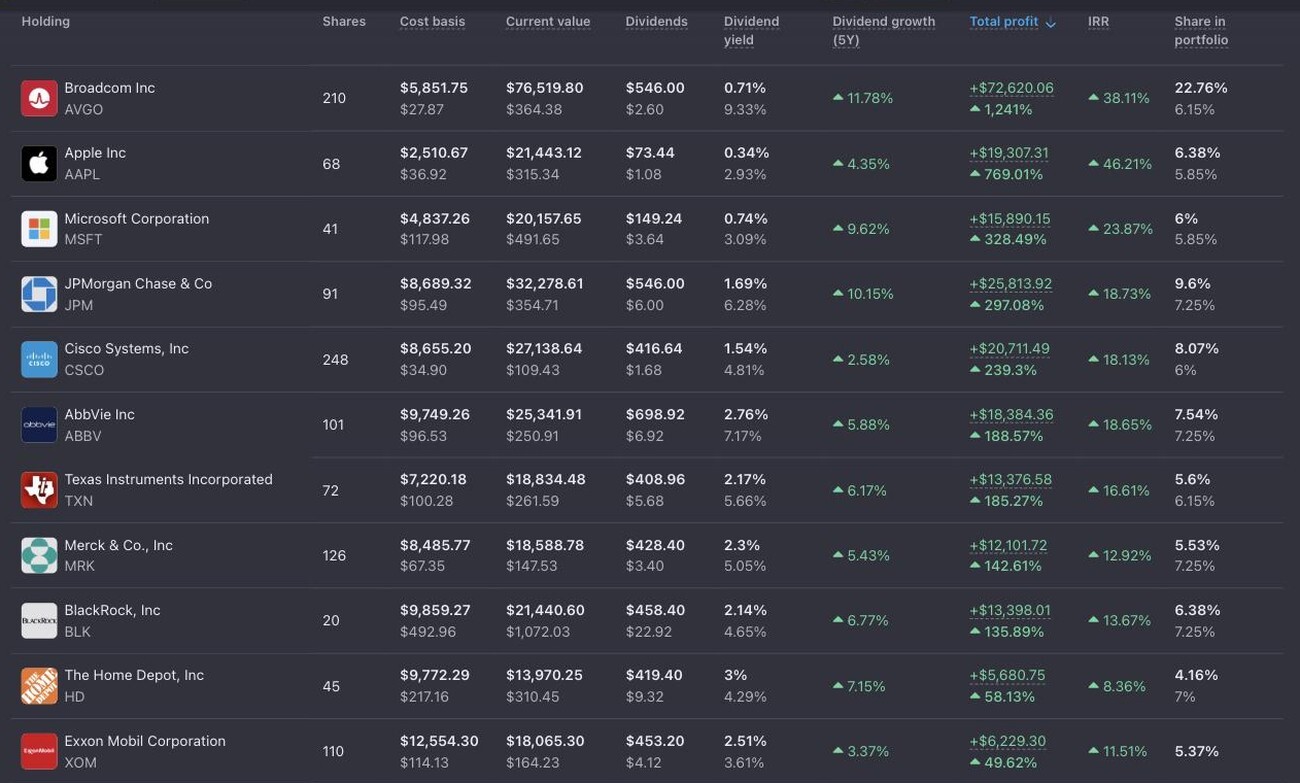Click the CSCO ticker symbol
Screen dimensions: 1300x783
(x=84, y=371)
